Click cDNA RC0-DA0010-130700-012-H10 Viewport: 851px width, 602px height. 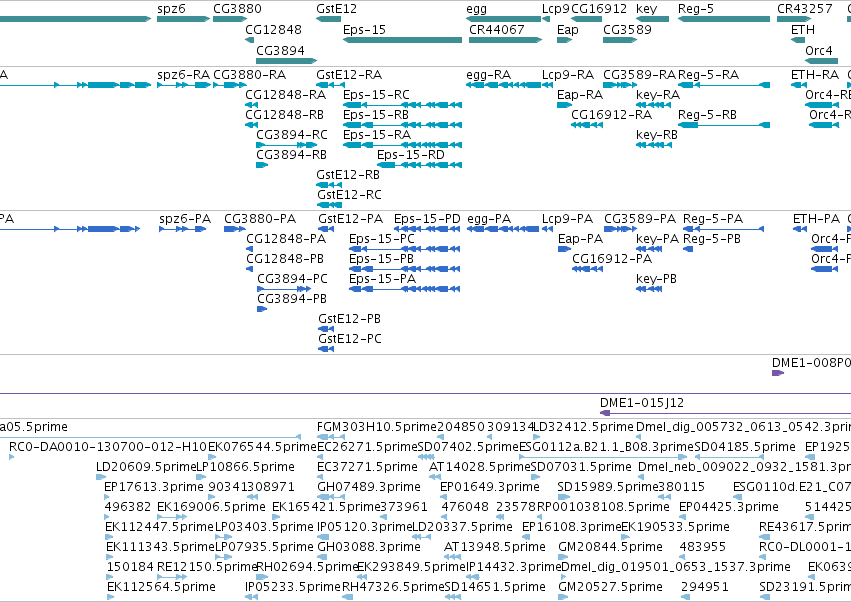[x=11, y=457]
